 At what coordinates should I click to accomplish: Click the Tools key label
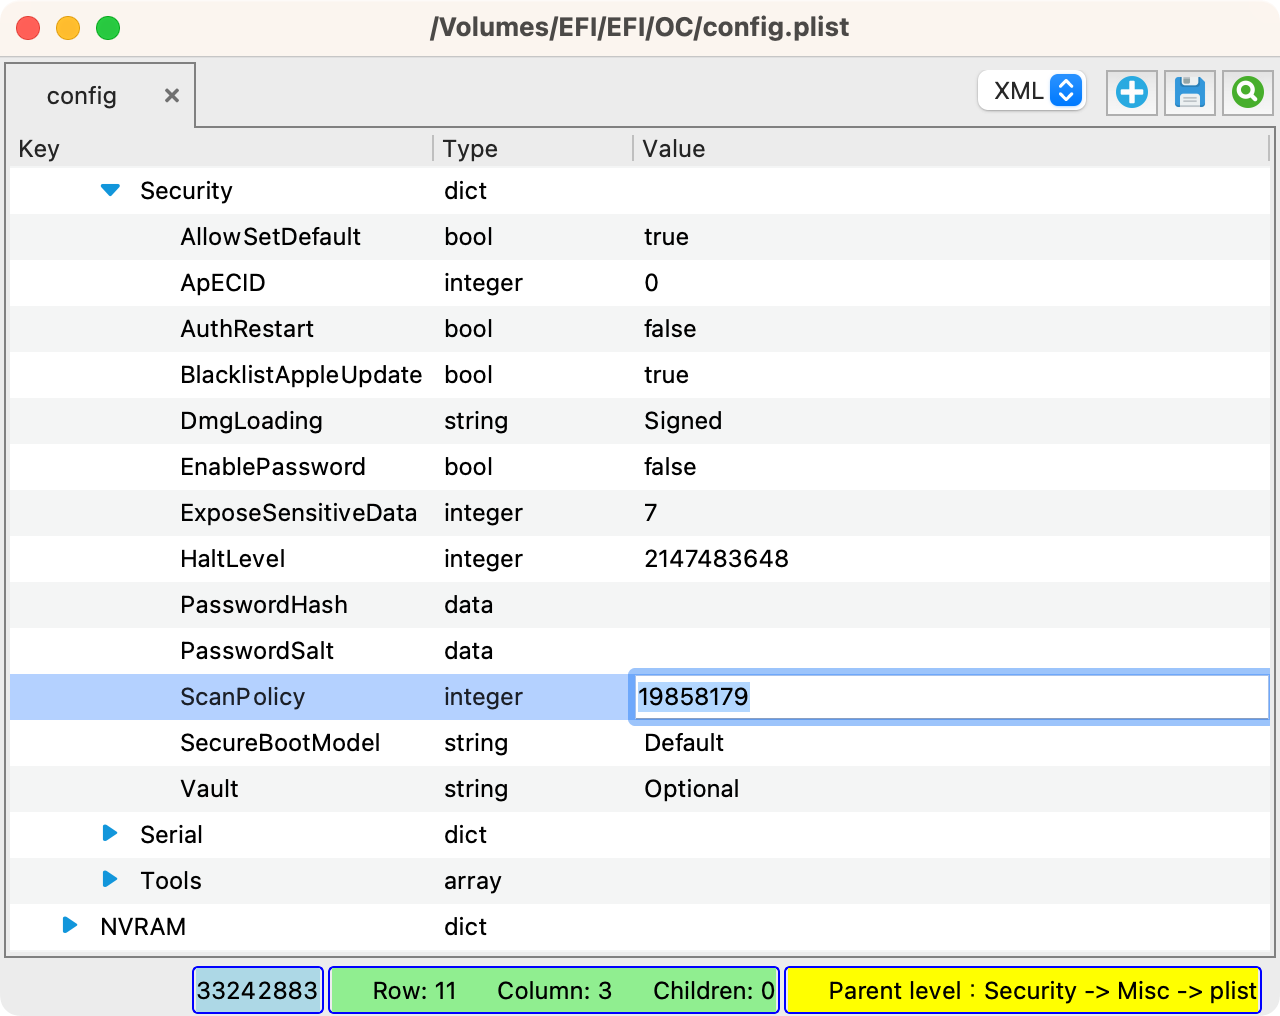[171, 881]
